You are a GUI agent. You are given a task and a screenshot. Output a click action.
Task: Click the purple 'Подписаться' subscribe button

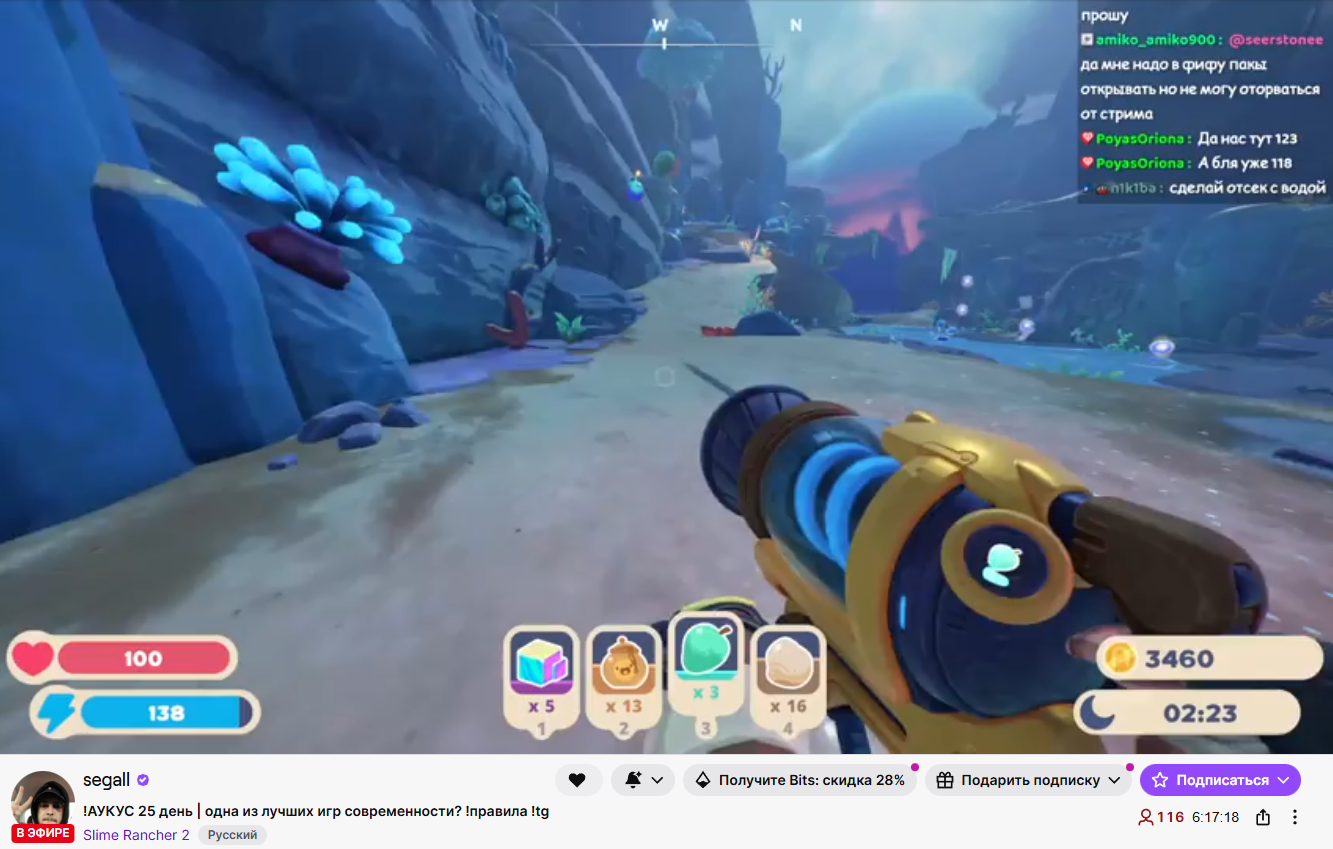[x=1220, y=780]
